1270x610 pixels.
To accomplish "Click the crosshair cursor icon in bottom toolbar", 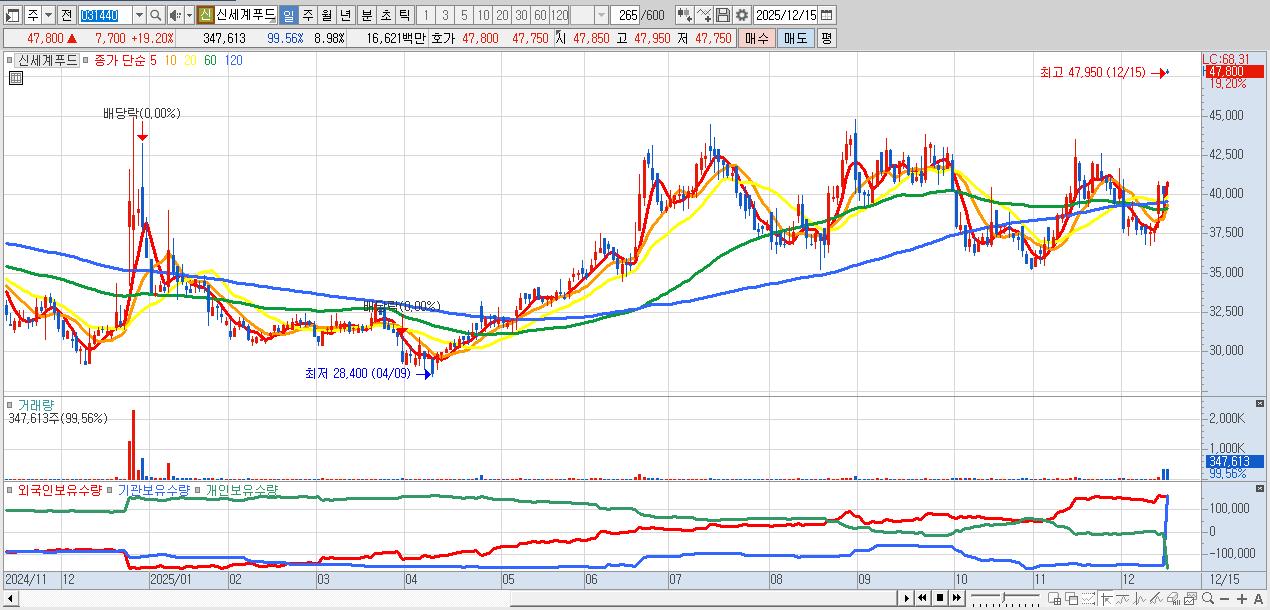I will coord(1105,598).
